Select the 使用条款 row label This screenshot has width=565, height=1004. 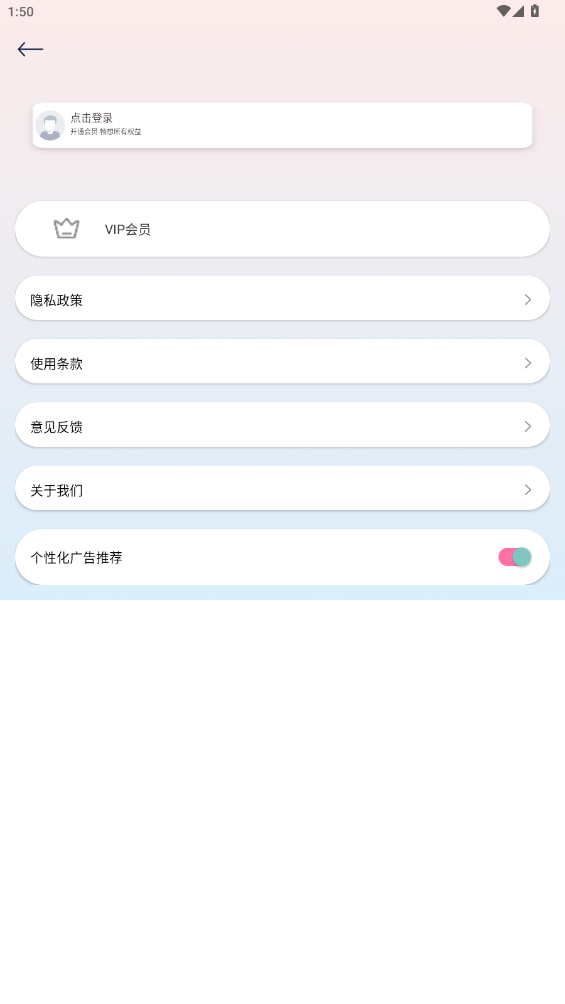tap(56, 364)
